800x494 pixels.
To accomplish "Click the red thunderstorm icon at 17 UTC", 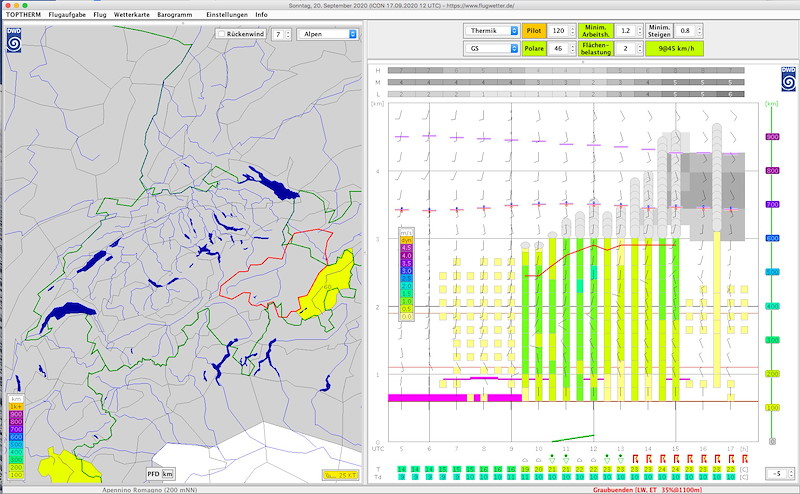I will point(731,459).
